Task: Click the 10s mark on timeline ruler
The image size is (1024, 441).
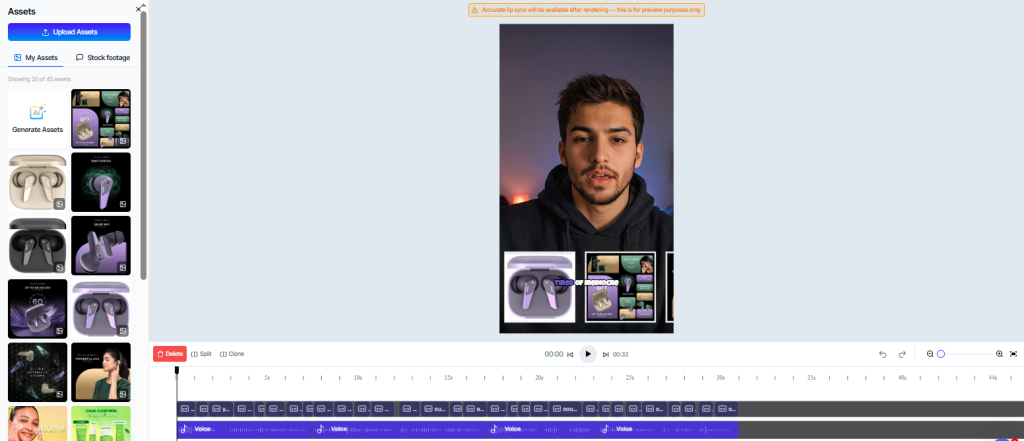Action: [x=358, y=378]
